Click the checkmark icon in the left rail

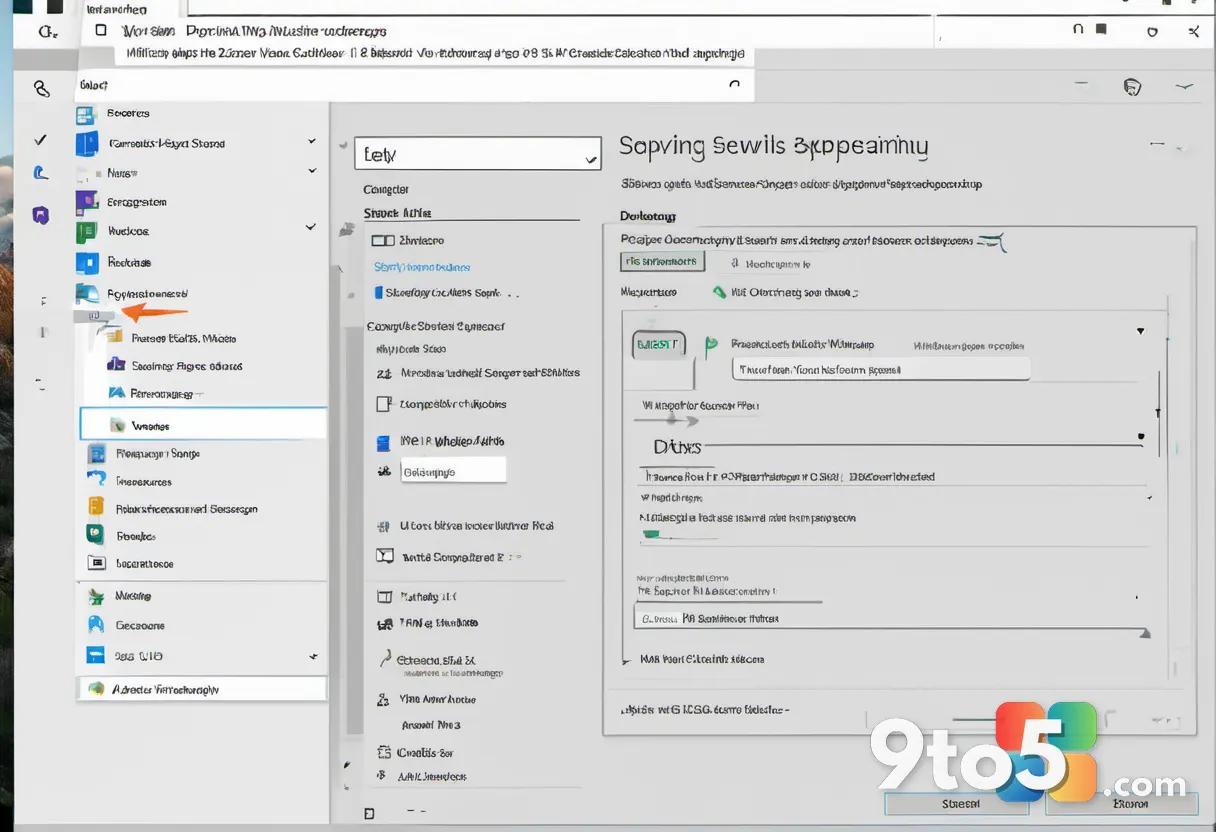(x=40, y=140)
